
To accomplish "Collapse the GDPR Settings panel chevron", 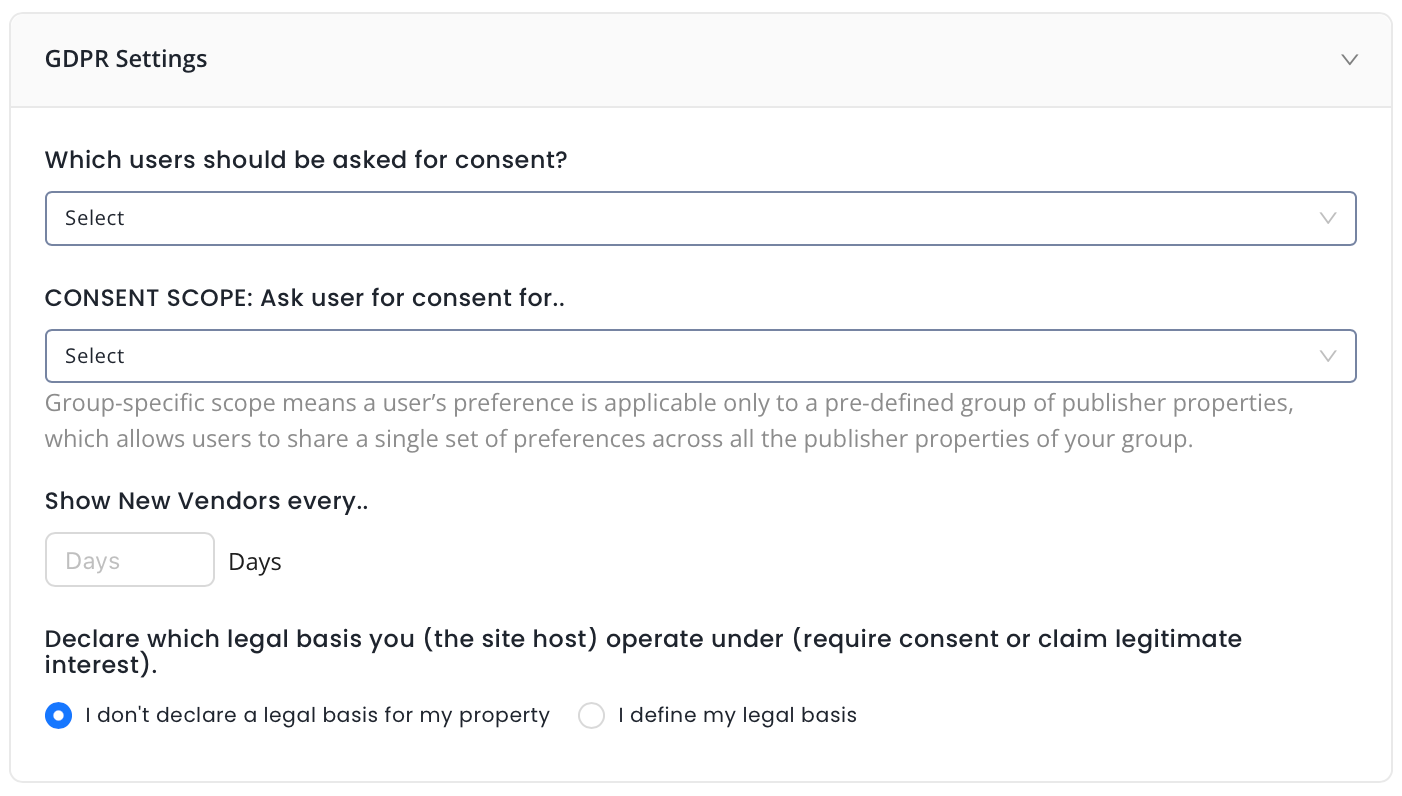I will click(1349, 59).
